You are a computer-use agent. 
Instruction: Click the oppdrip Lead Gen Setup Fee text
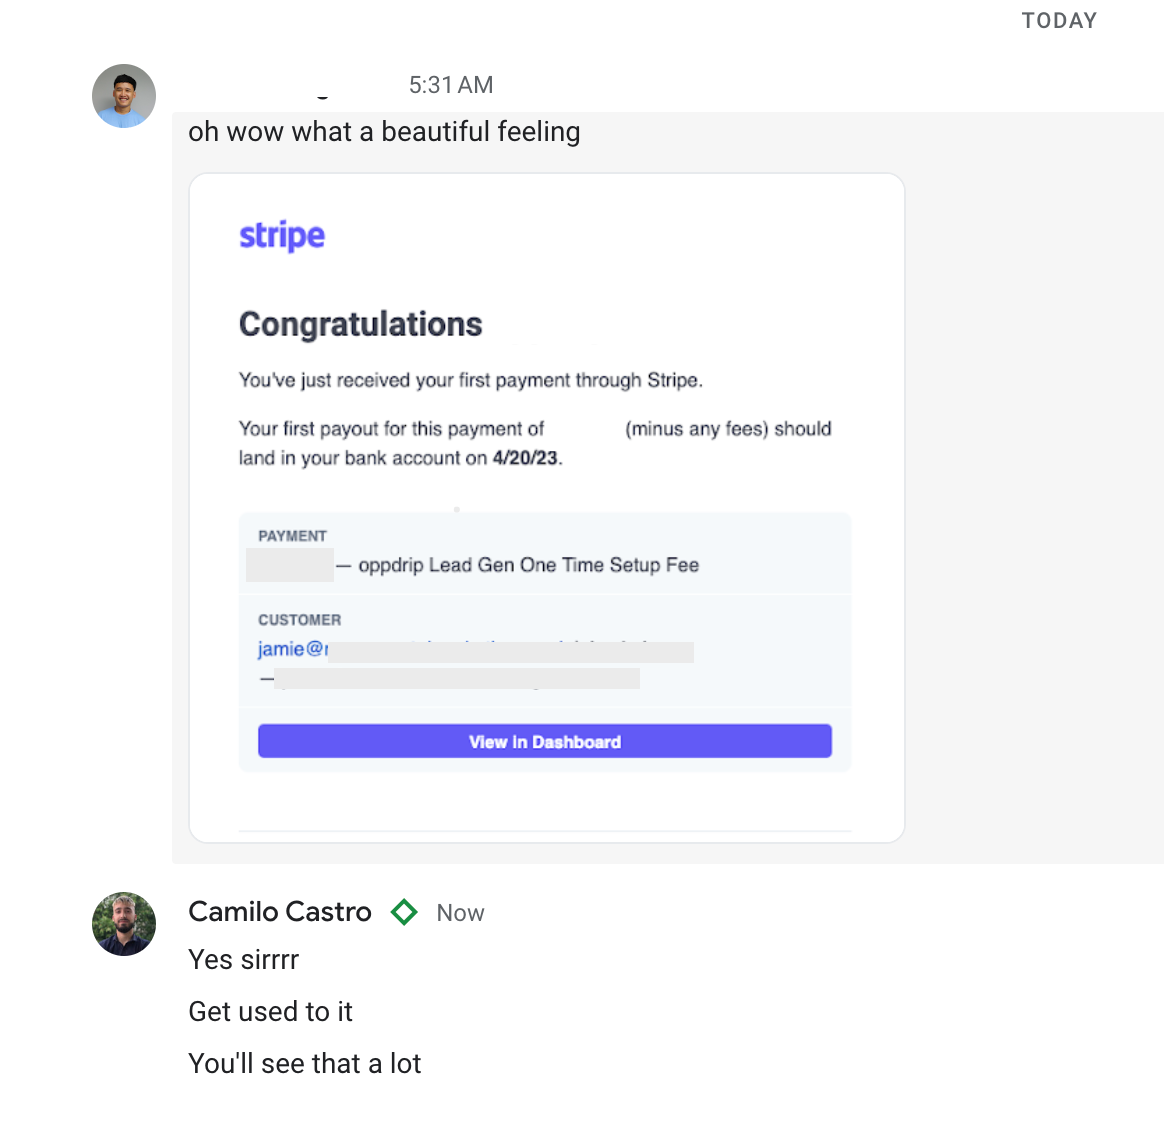pyautogui.click(x=529, y=566)
